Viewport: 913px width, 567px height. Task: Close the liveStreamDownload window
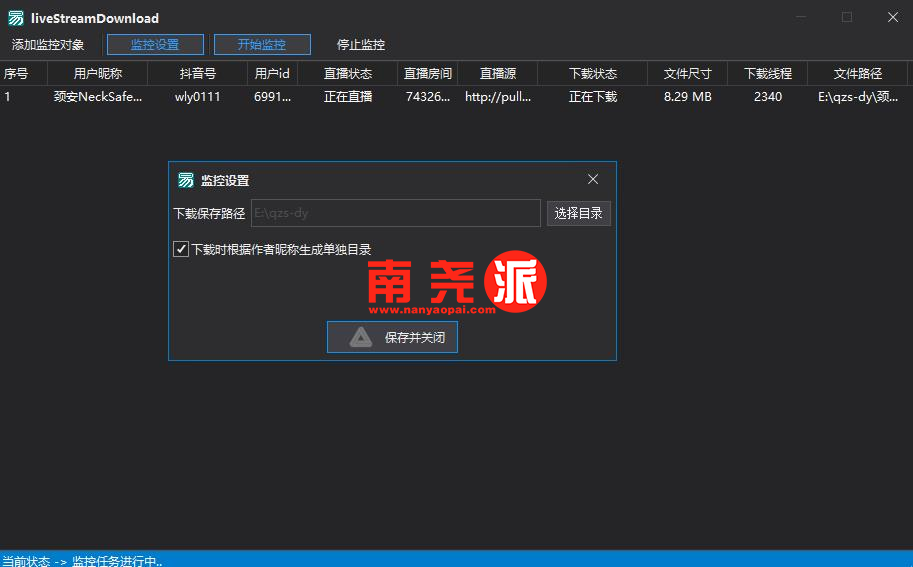coord(893,17)
